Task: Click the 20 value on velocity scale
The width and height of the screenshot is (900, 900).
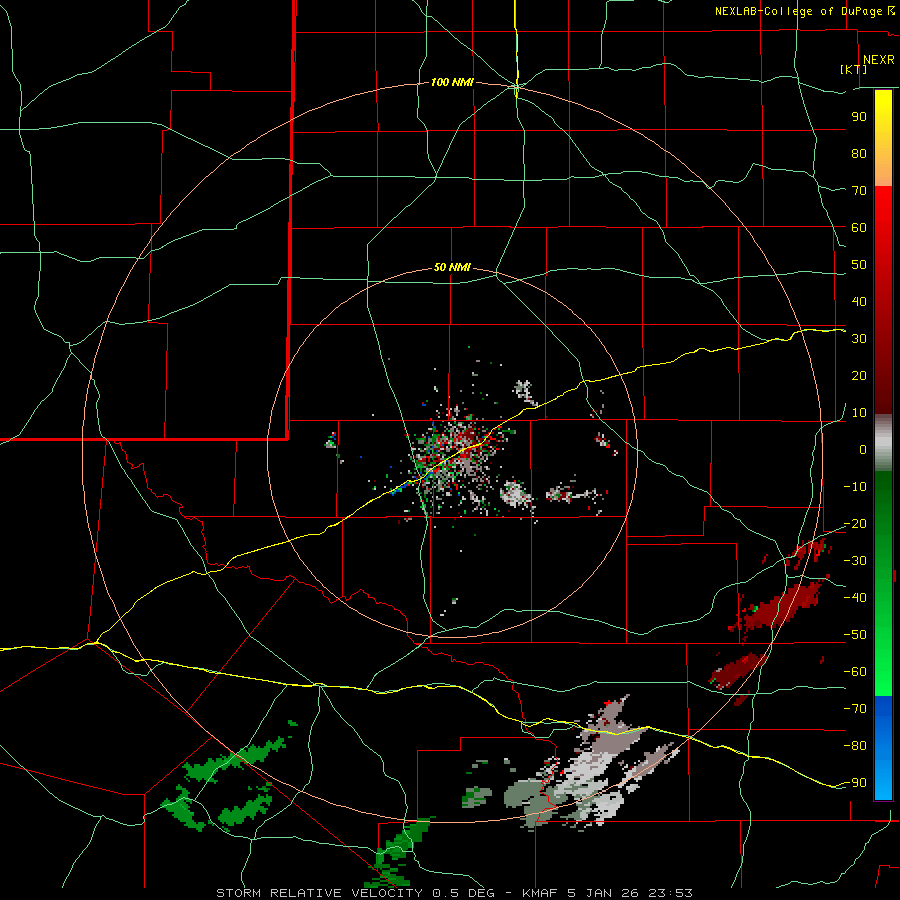Action: point(859,376)
